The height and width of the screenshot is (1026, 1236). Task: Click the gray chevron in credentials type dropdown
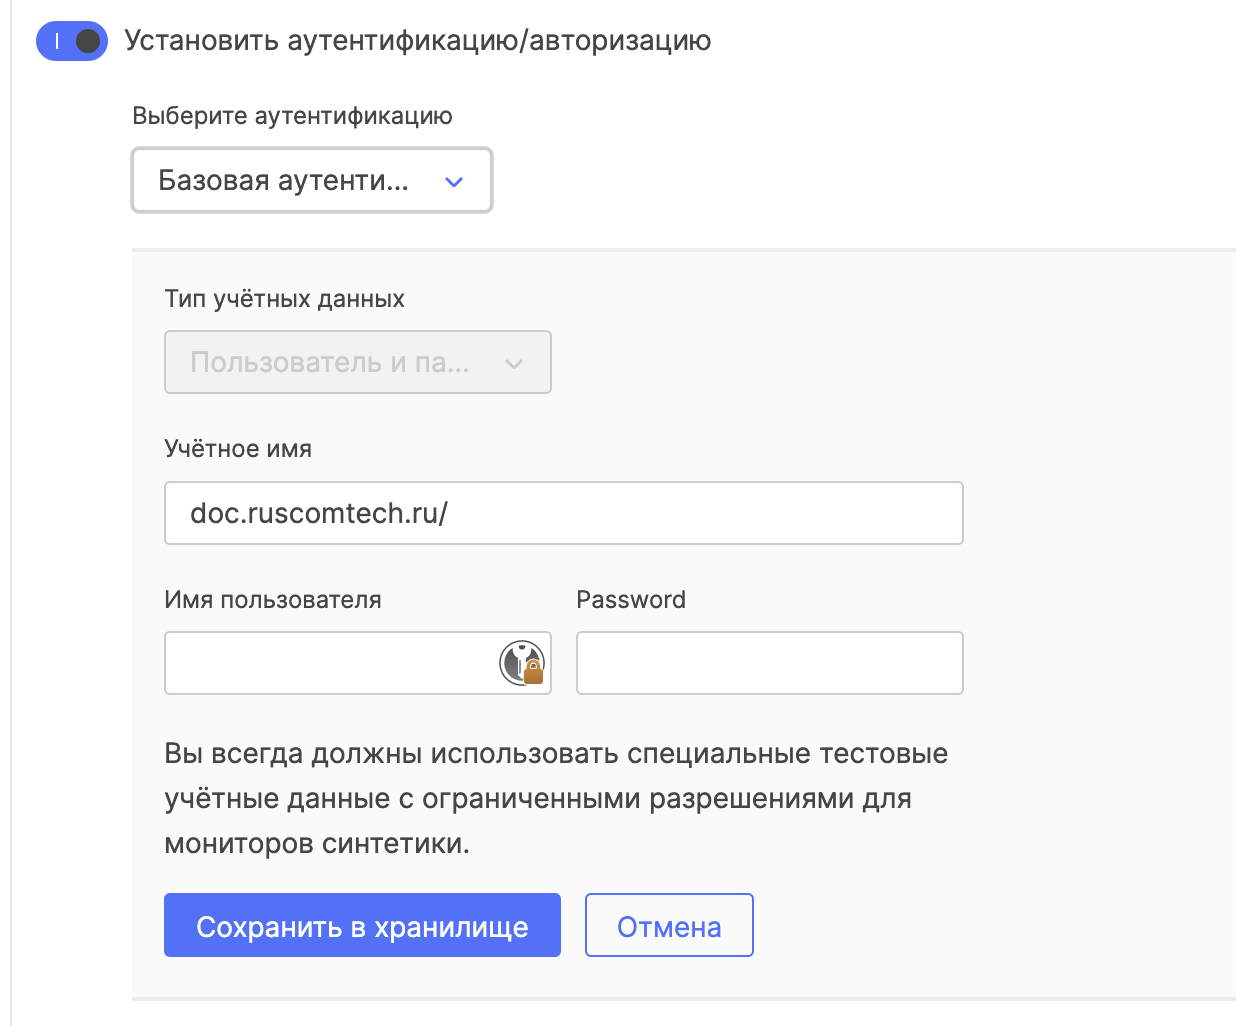click(514, 364)
